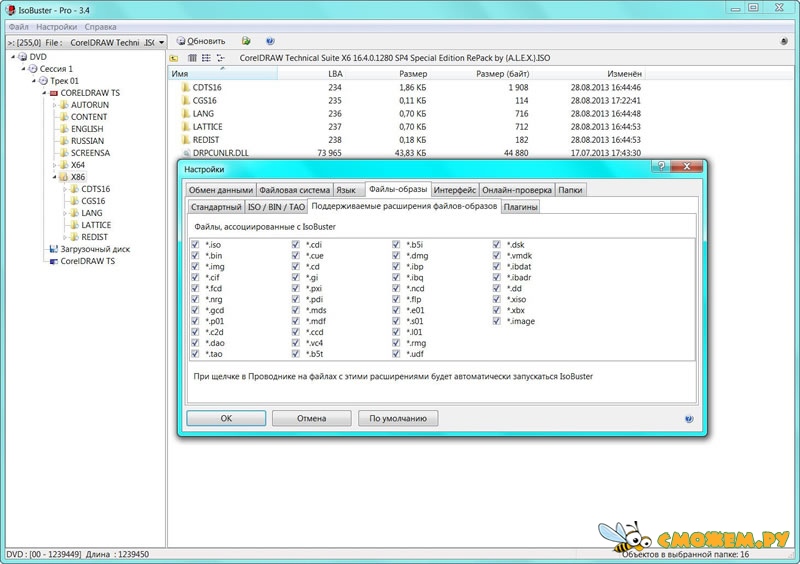Viewport: 800px width, 564px height.
Task: Click the Отмена button
Action: coord(311,418)
